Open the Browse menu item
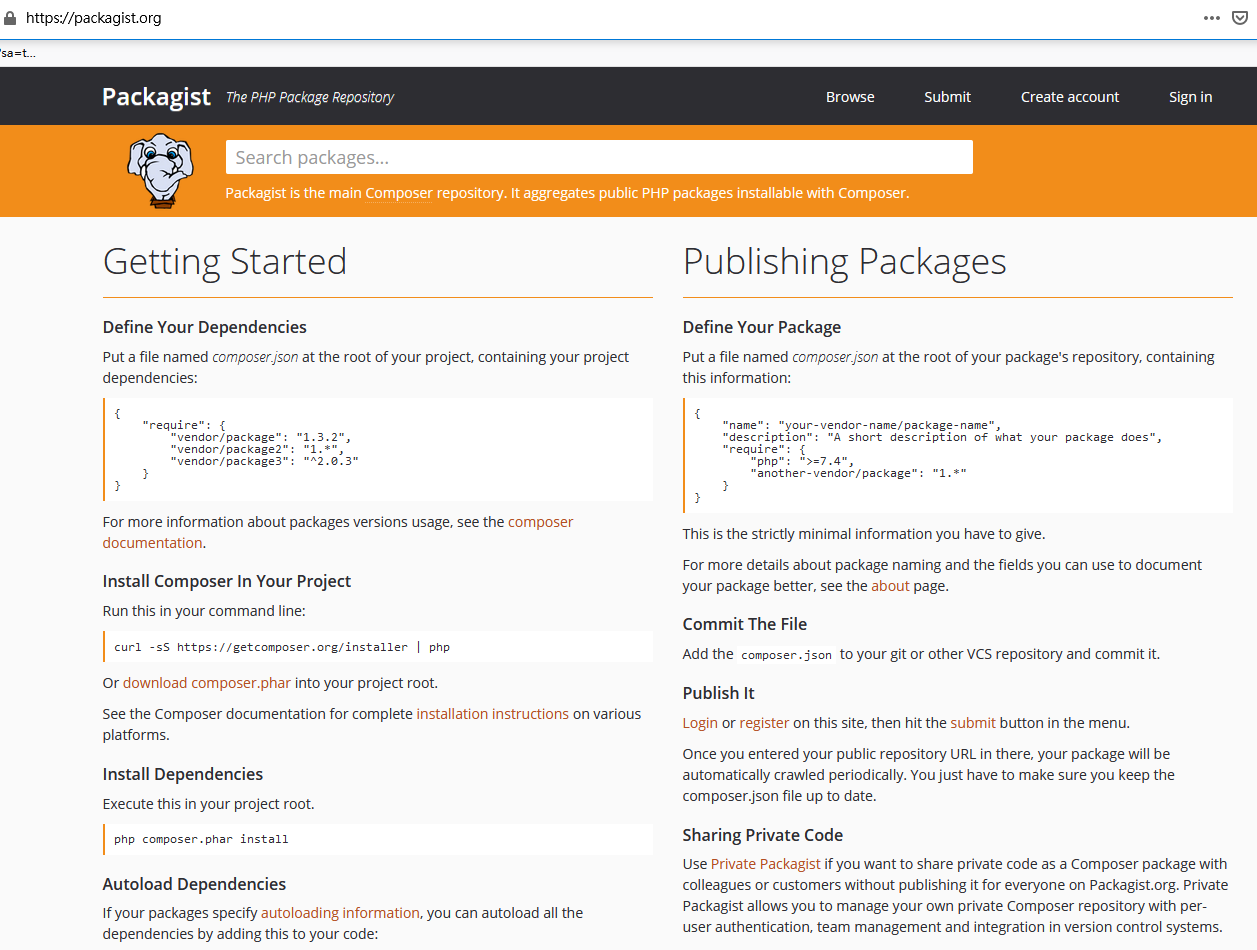This screenshot has height=950, width=1257. point(850,97)
